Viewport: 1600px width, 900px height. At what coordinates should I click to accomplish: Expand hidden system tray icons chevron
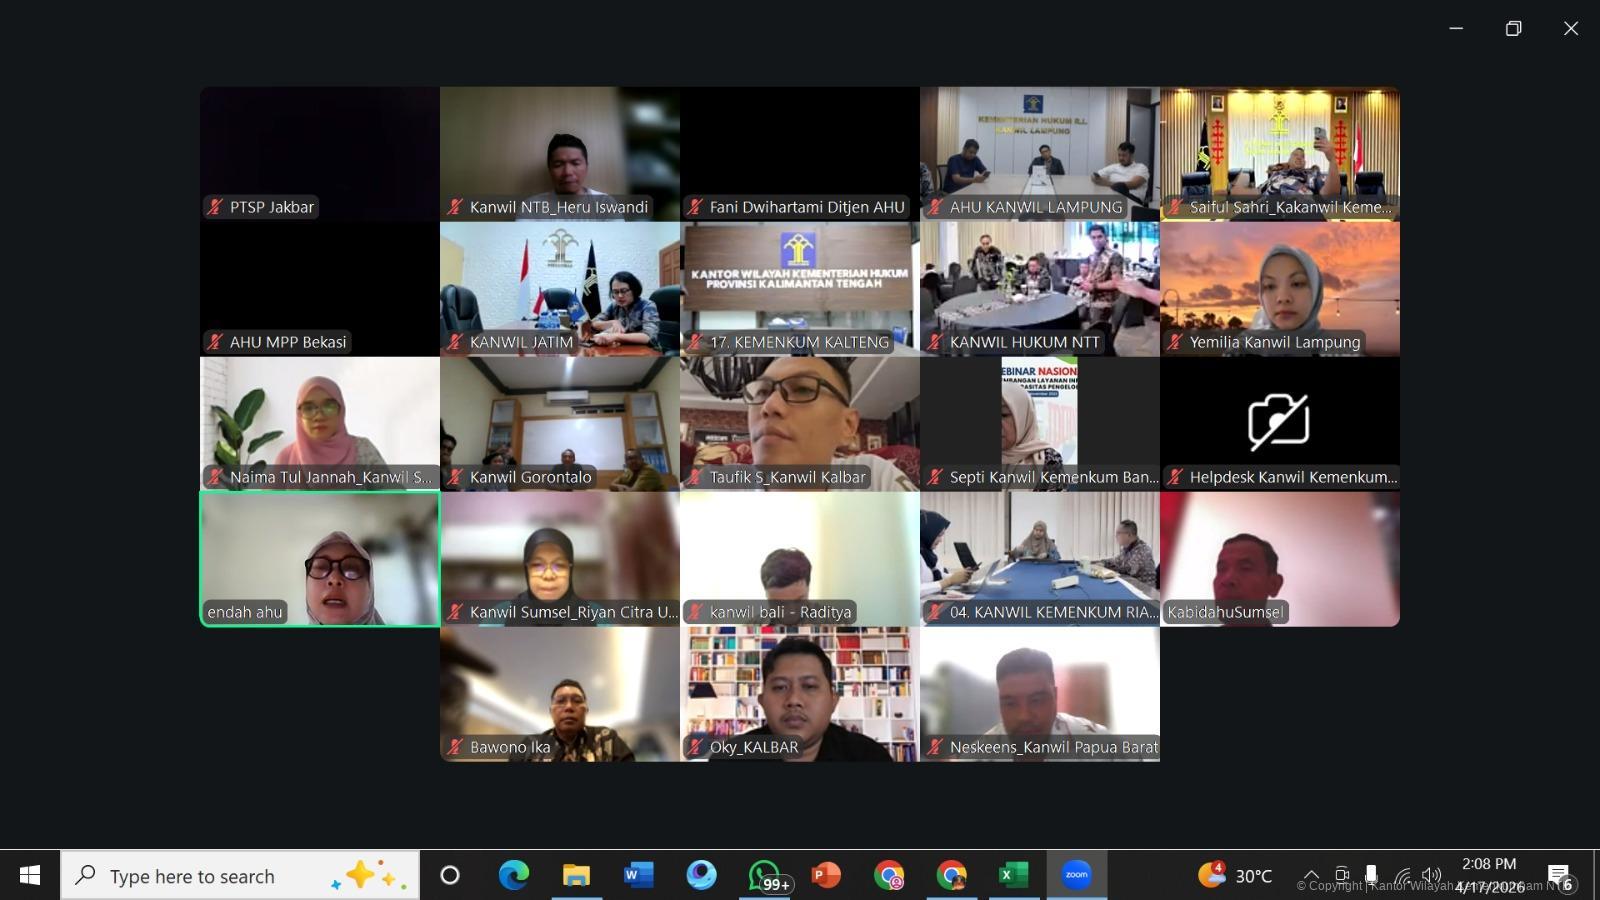click(1311, 875)
